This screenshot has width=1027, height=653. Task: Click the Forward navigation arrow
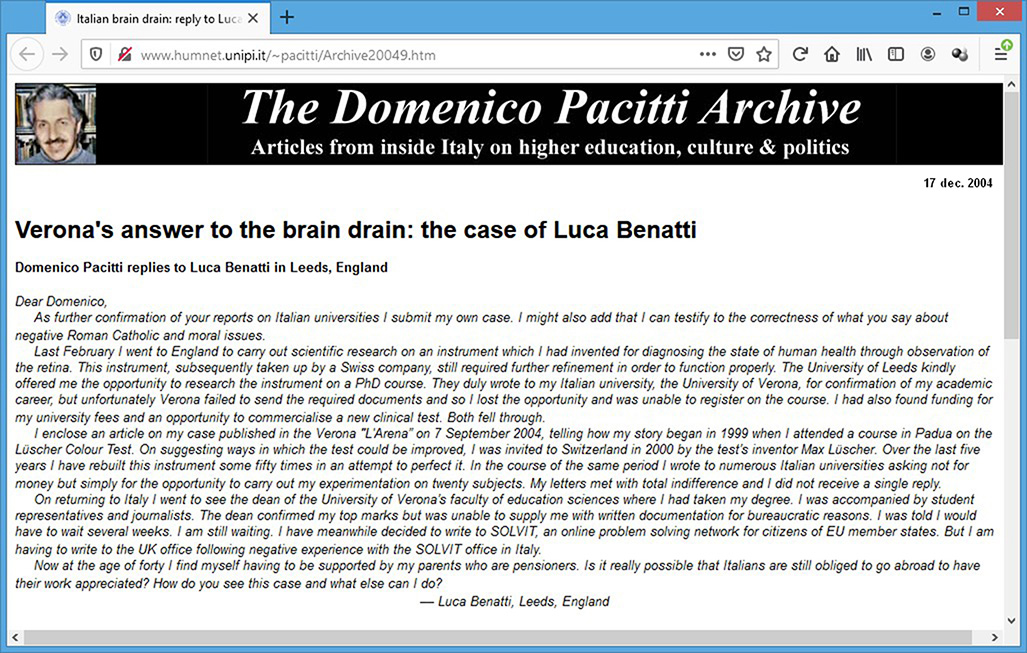point(60,55)
